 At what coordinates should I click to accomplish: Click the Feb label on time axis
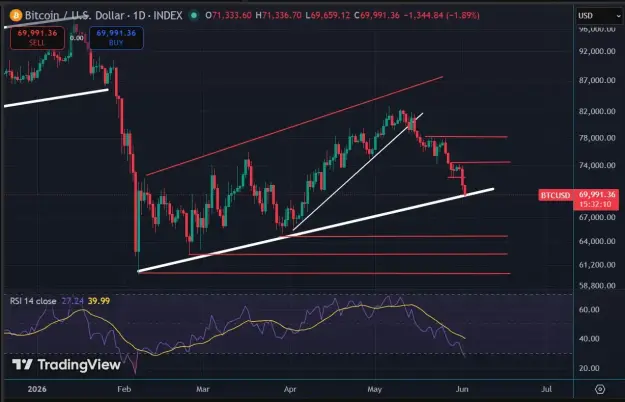(x=124, y=389)
